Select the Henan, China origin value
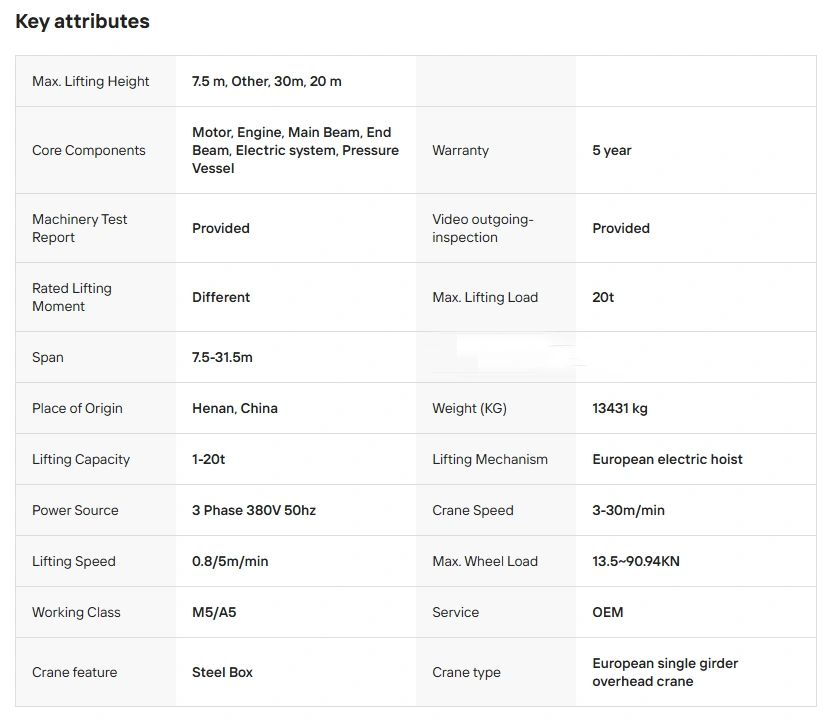 pyautogui.click(x=235, y=408)
